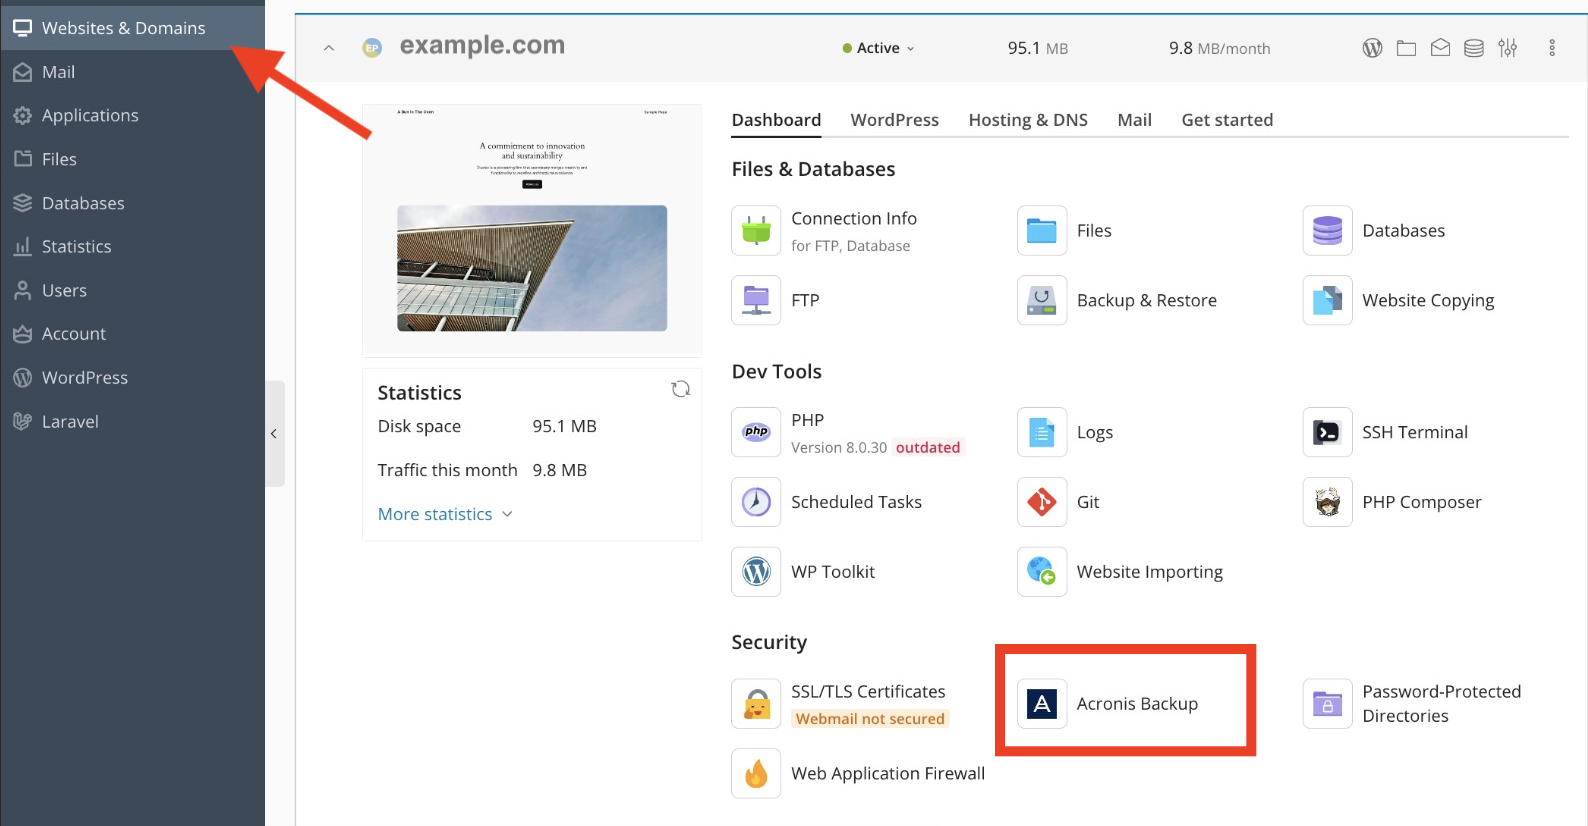
Task: Open Mail in sidebar
Action: tap(132, 72)
